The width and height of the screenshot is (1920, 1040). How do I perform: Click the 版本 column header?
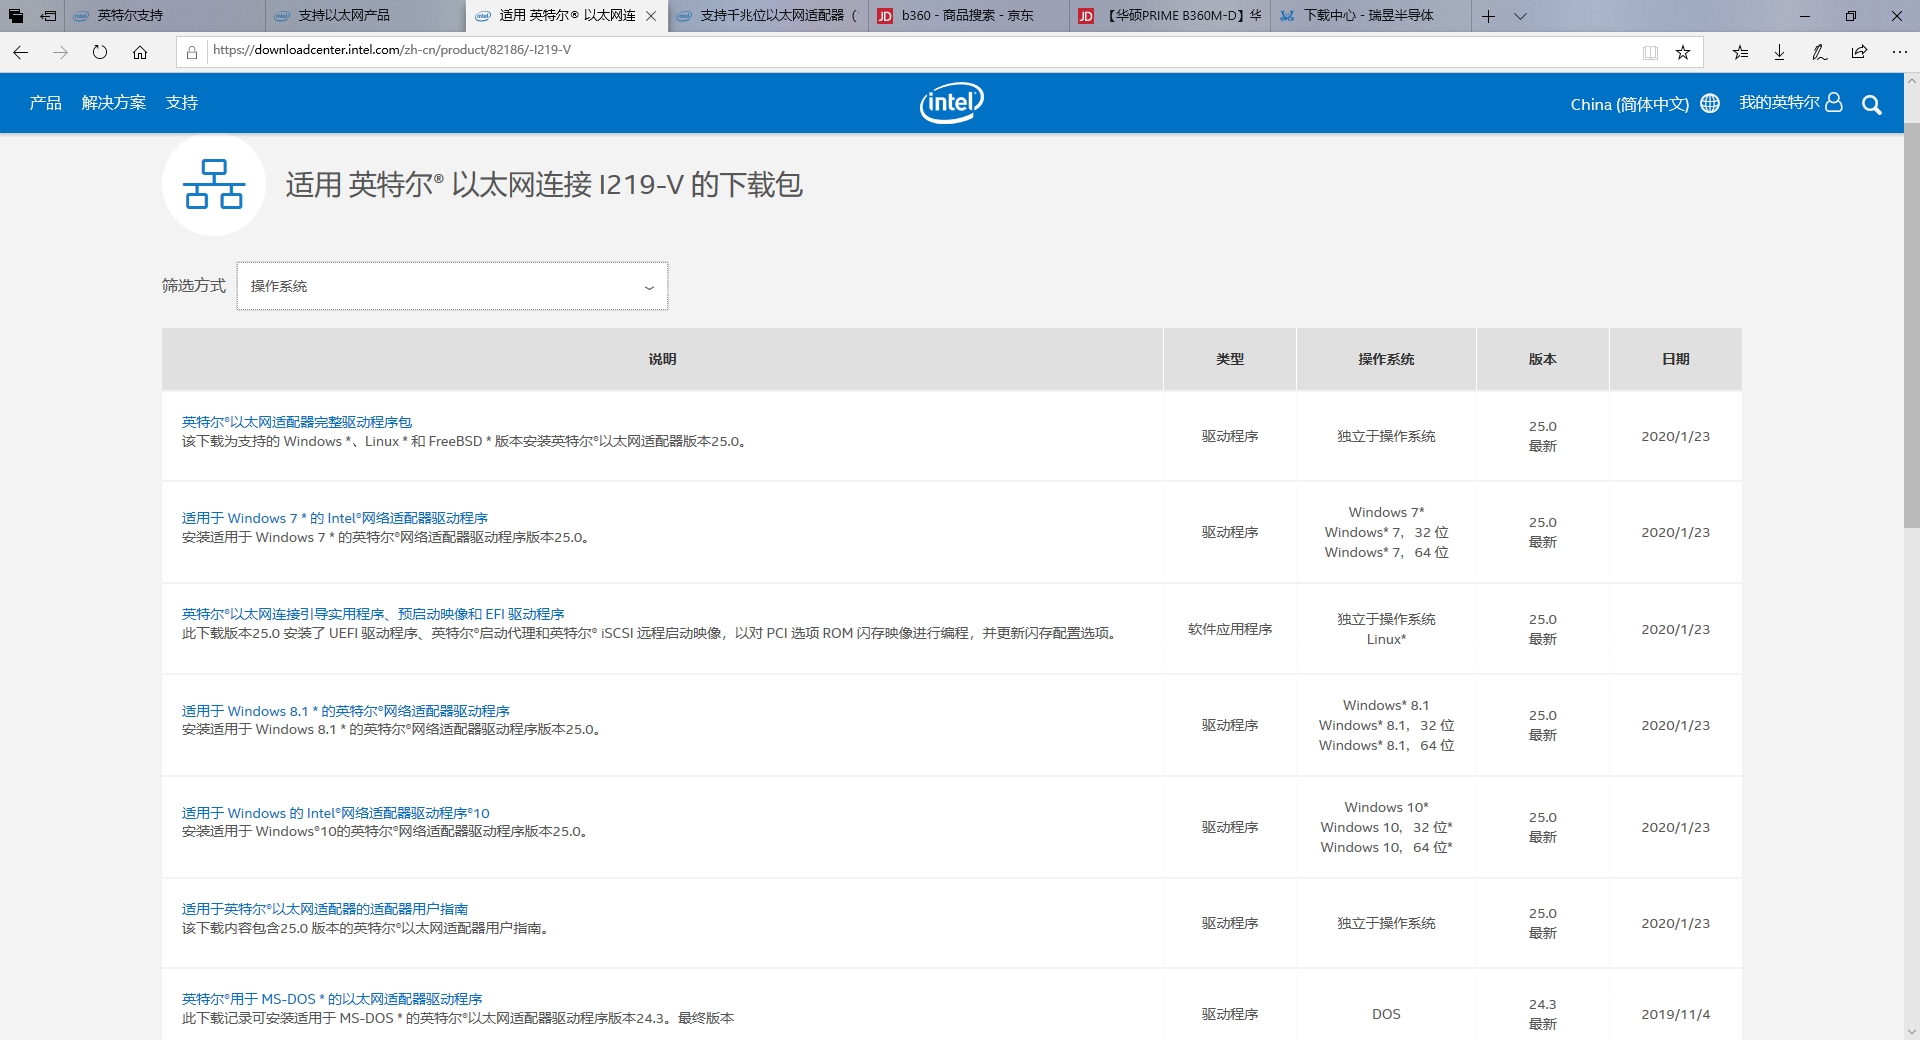[1542, 359]
